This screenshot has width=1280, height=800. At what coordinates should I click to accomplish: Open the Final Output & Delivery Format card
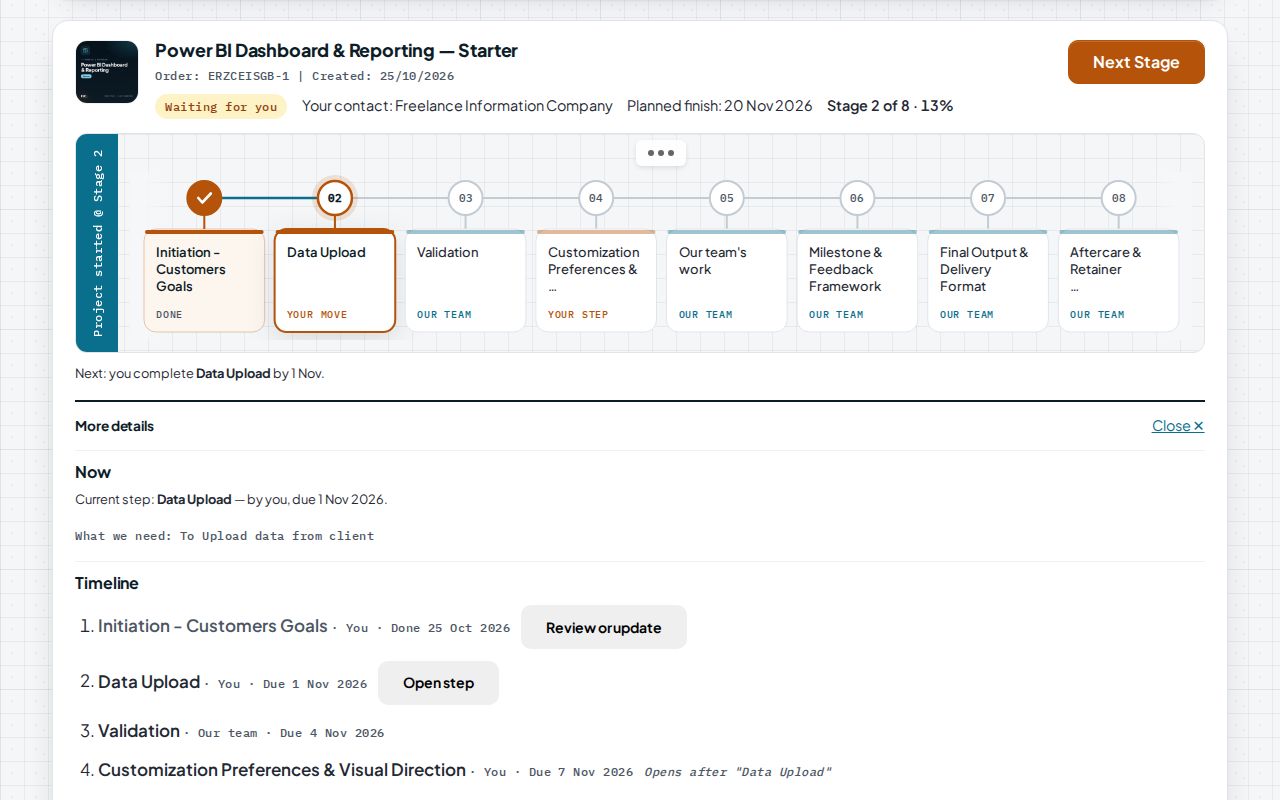pos(988,281)
